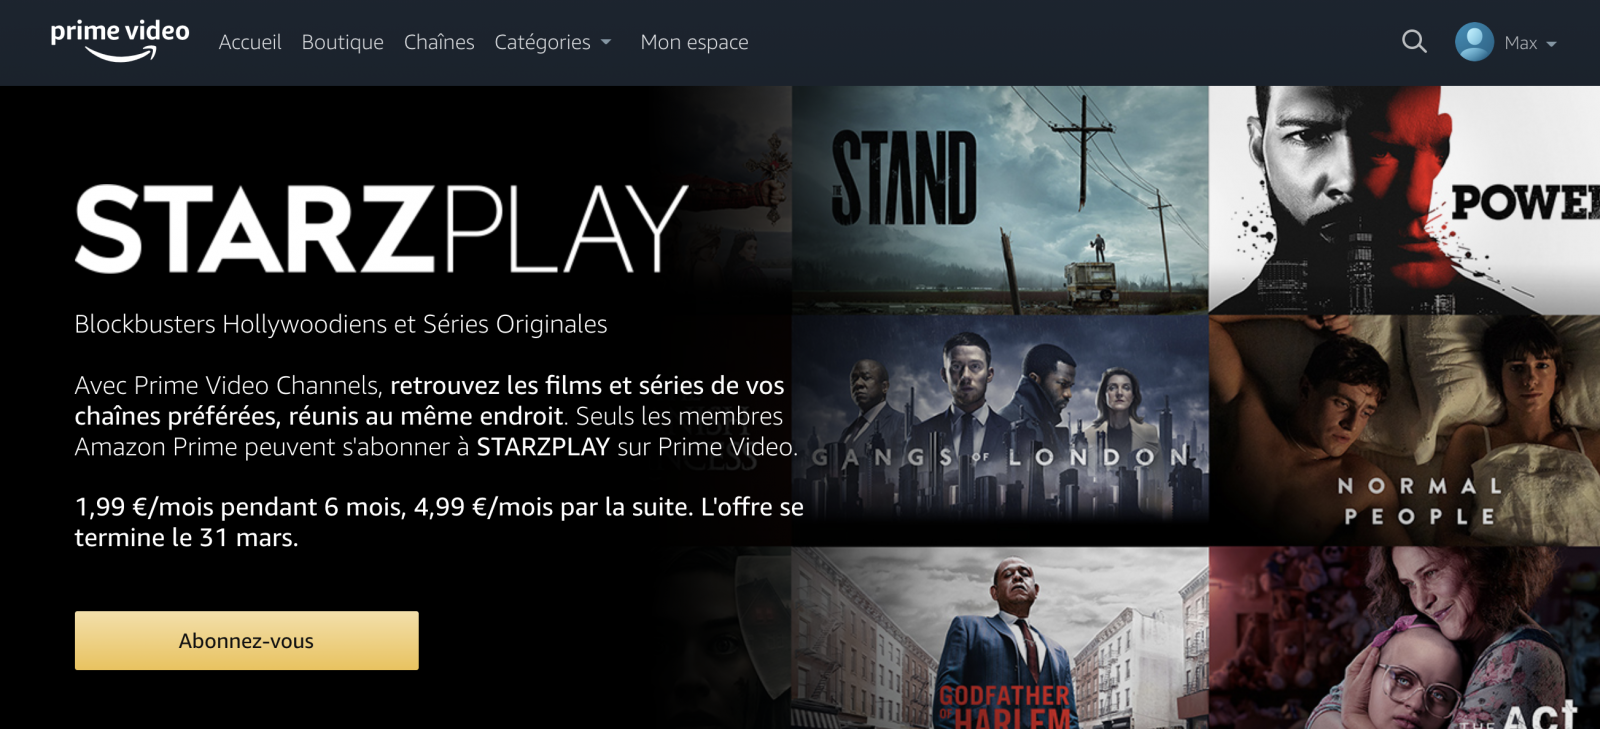1600x729 pixels.
Task: Open the Power series thumbnail
Action: coord(1404,200)
